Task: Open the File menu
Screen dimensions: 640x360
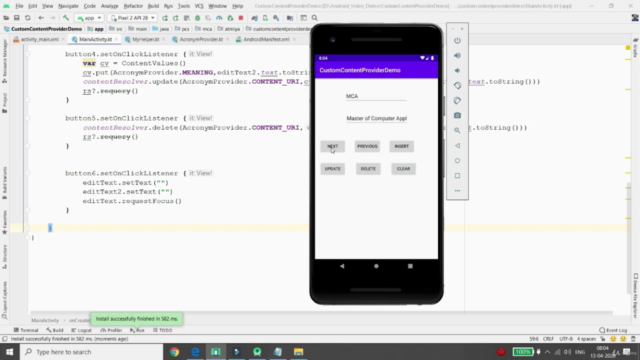Action: pos(19,6)
